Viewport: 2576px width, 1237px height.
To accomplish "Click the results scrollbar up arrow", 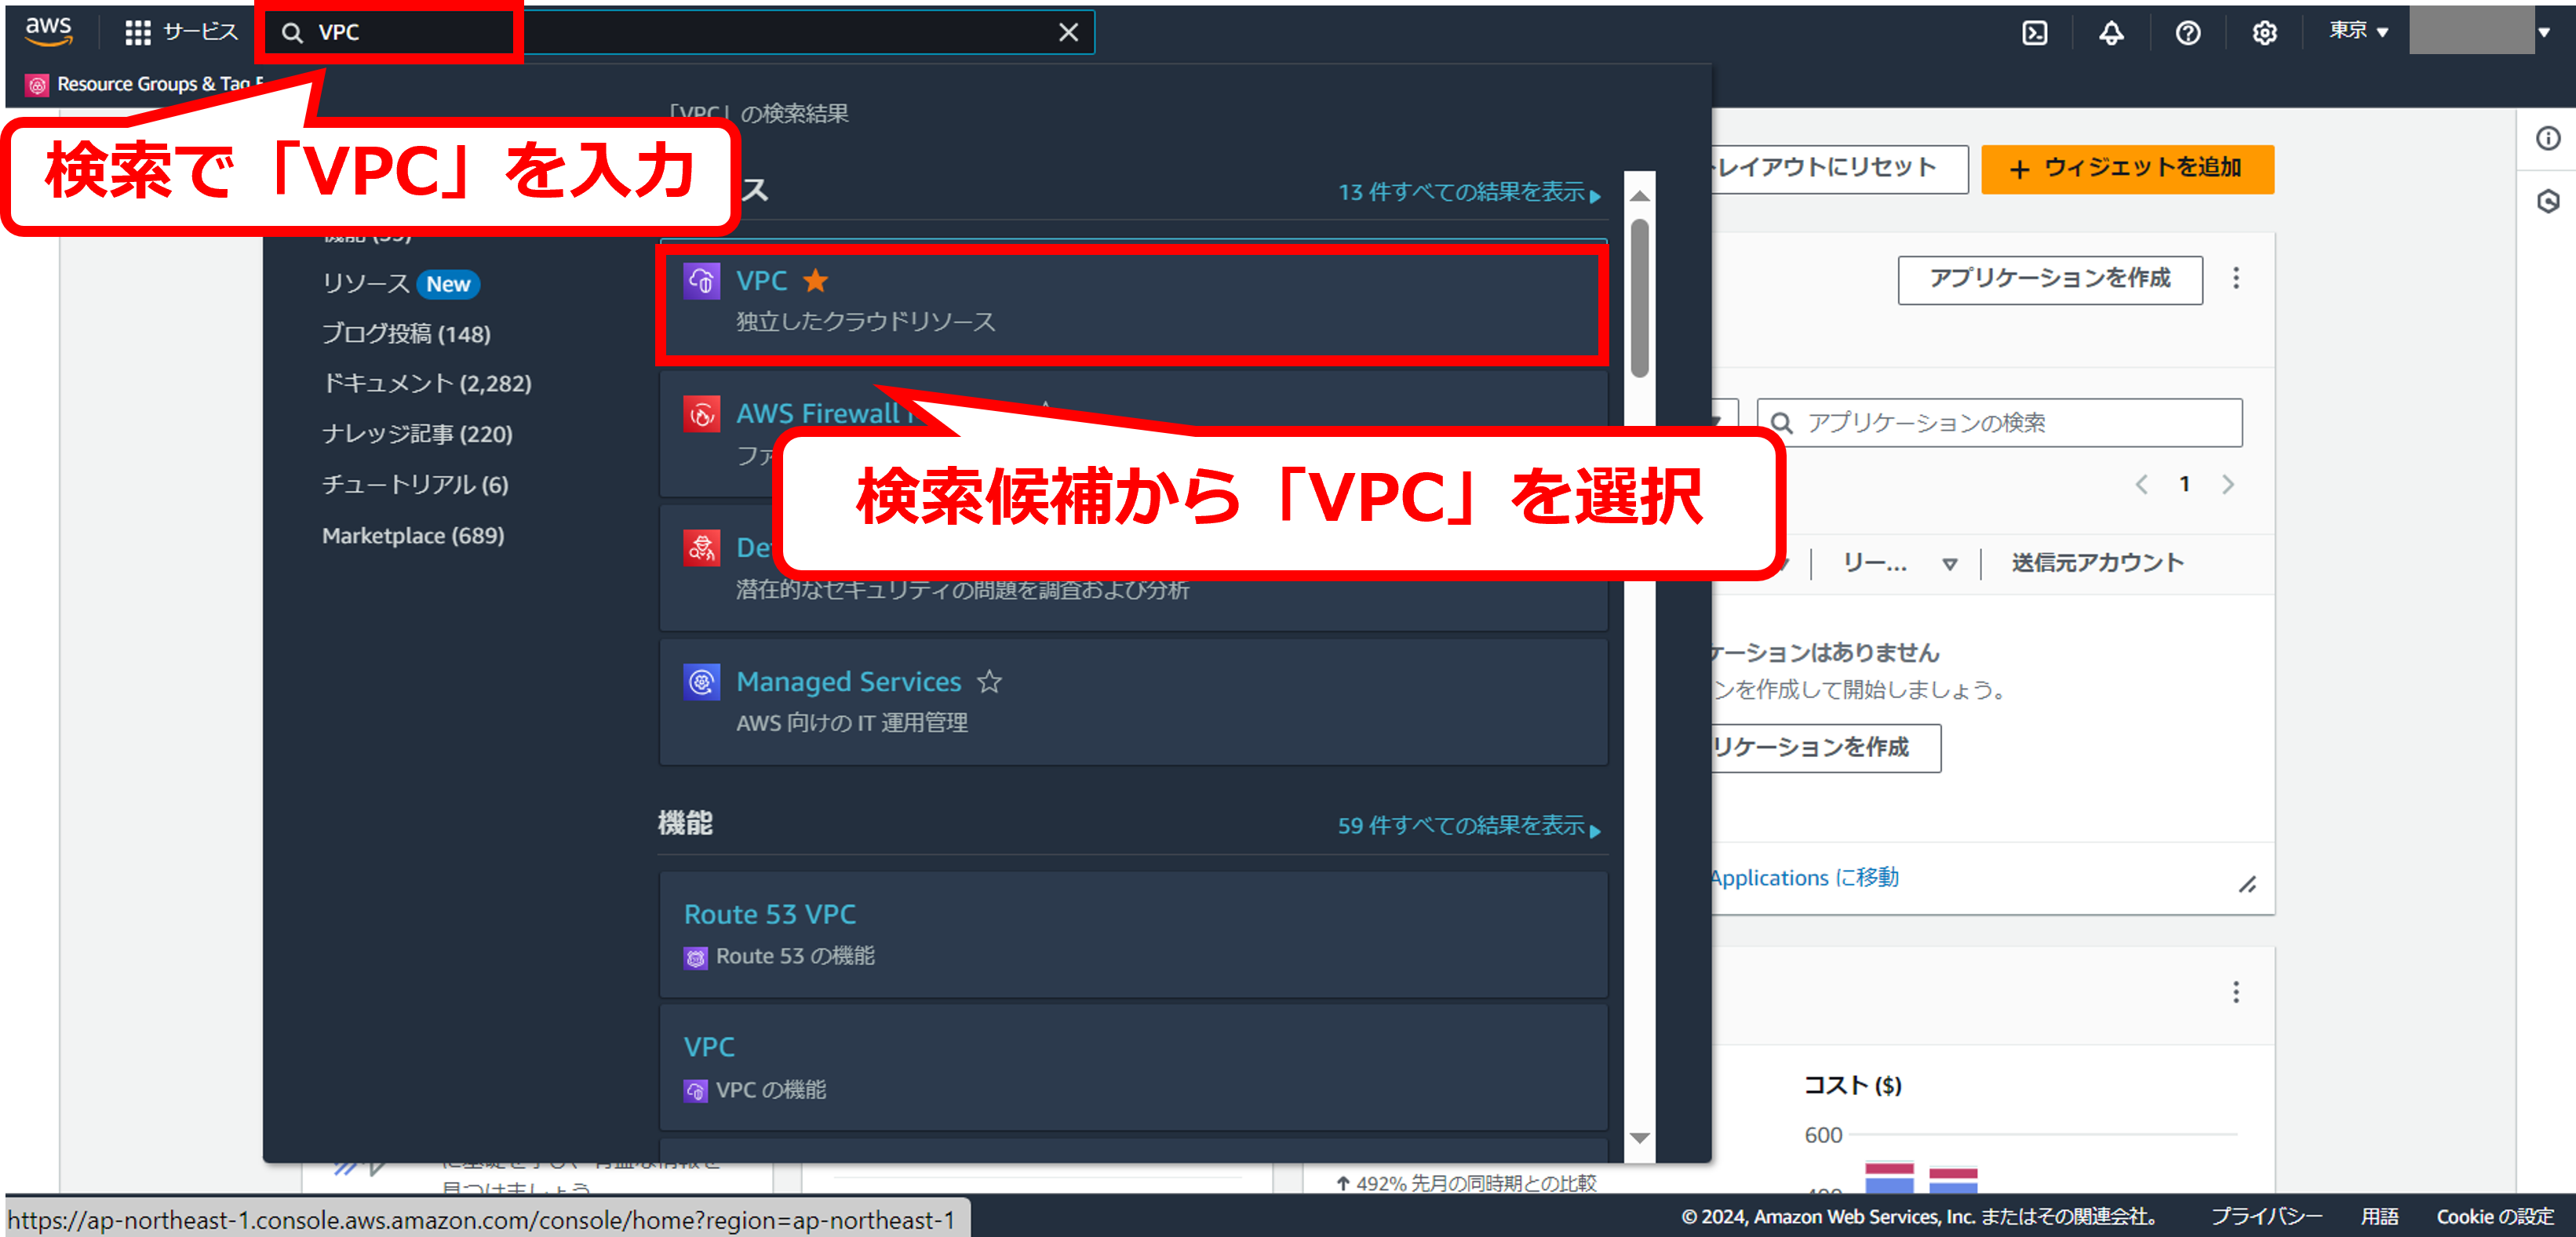I will (x=1639, y=196).
